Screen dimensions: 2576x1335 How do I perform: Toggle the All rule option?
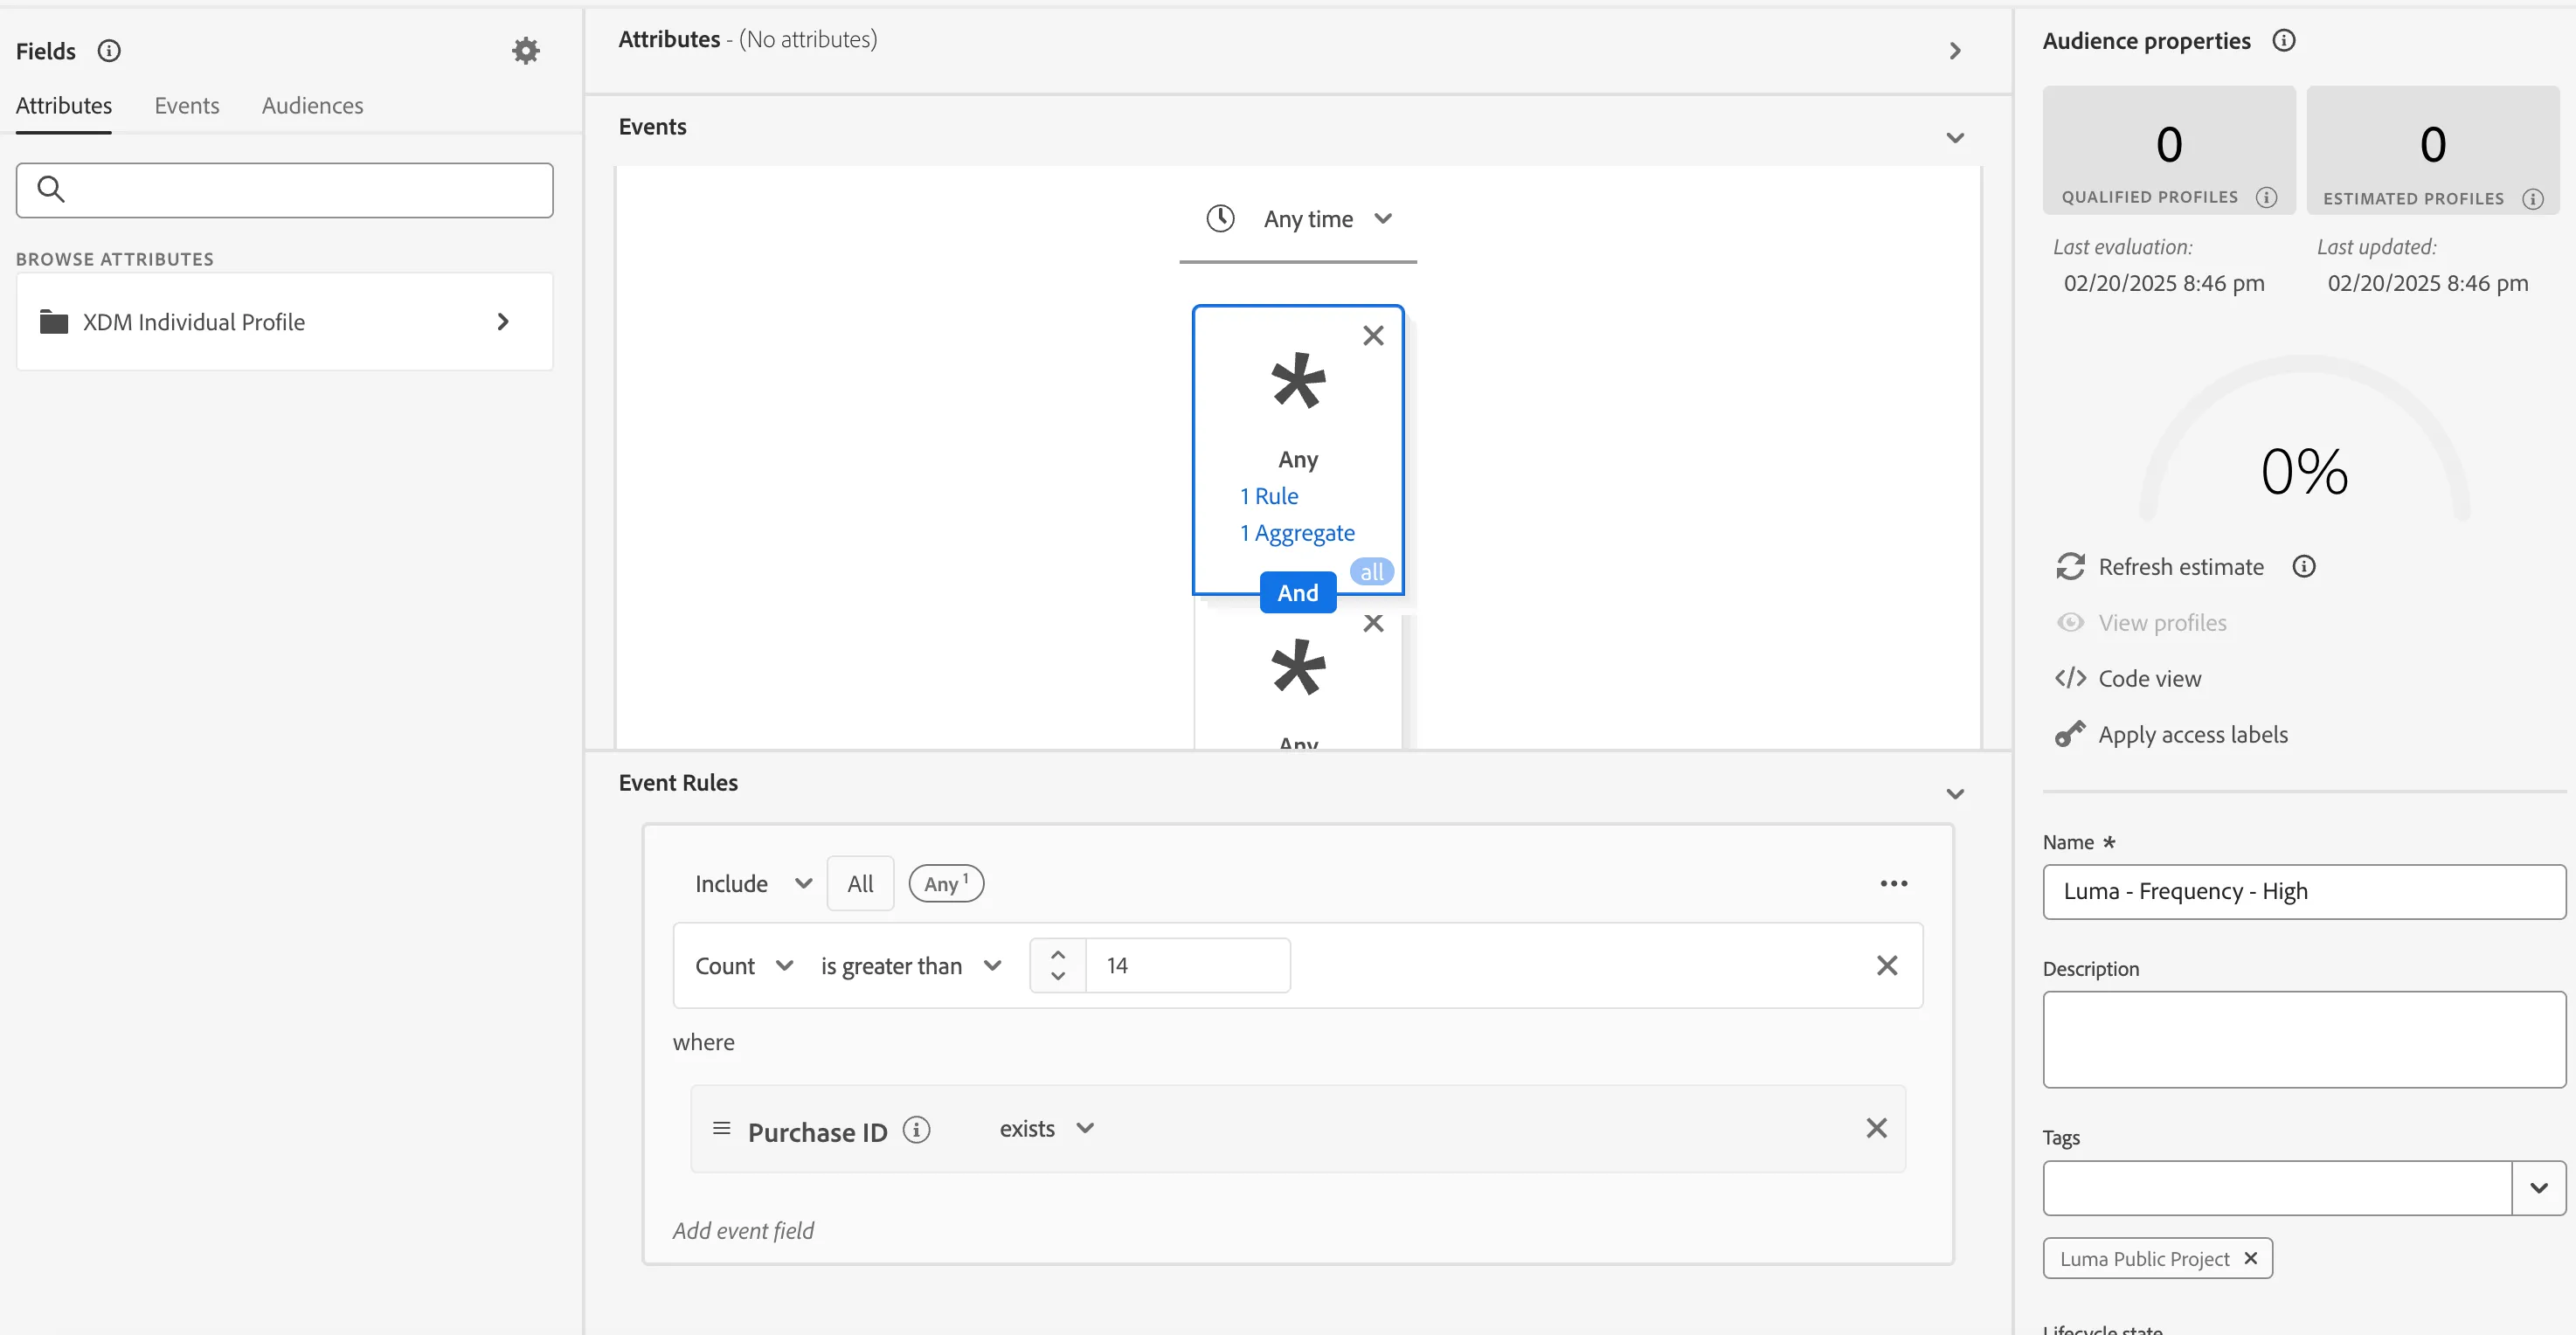click(860, 884)
